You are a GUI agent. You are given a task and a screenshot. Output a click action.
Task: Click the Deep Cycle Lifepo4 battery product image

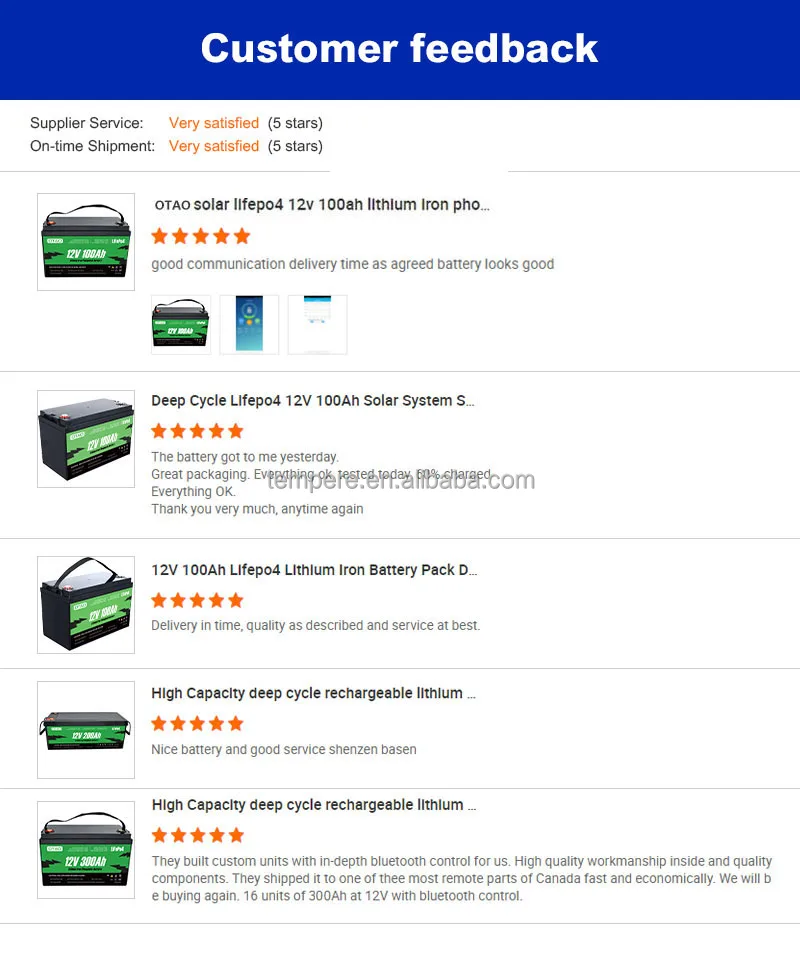(86, 439)
